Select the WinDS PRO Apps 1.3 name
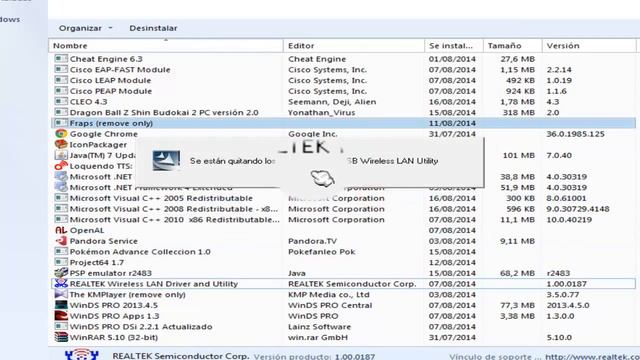This screenshot has height=360, width=640. pos(114,316)
